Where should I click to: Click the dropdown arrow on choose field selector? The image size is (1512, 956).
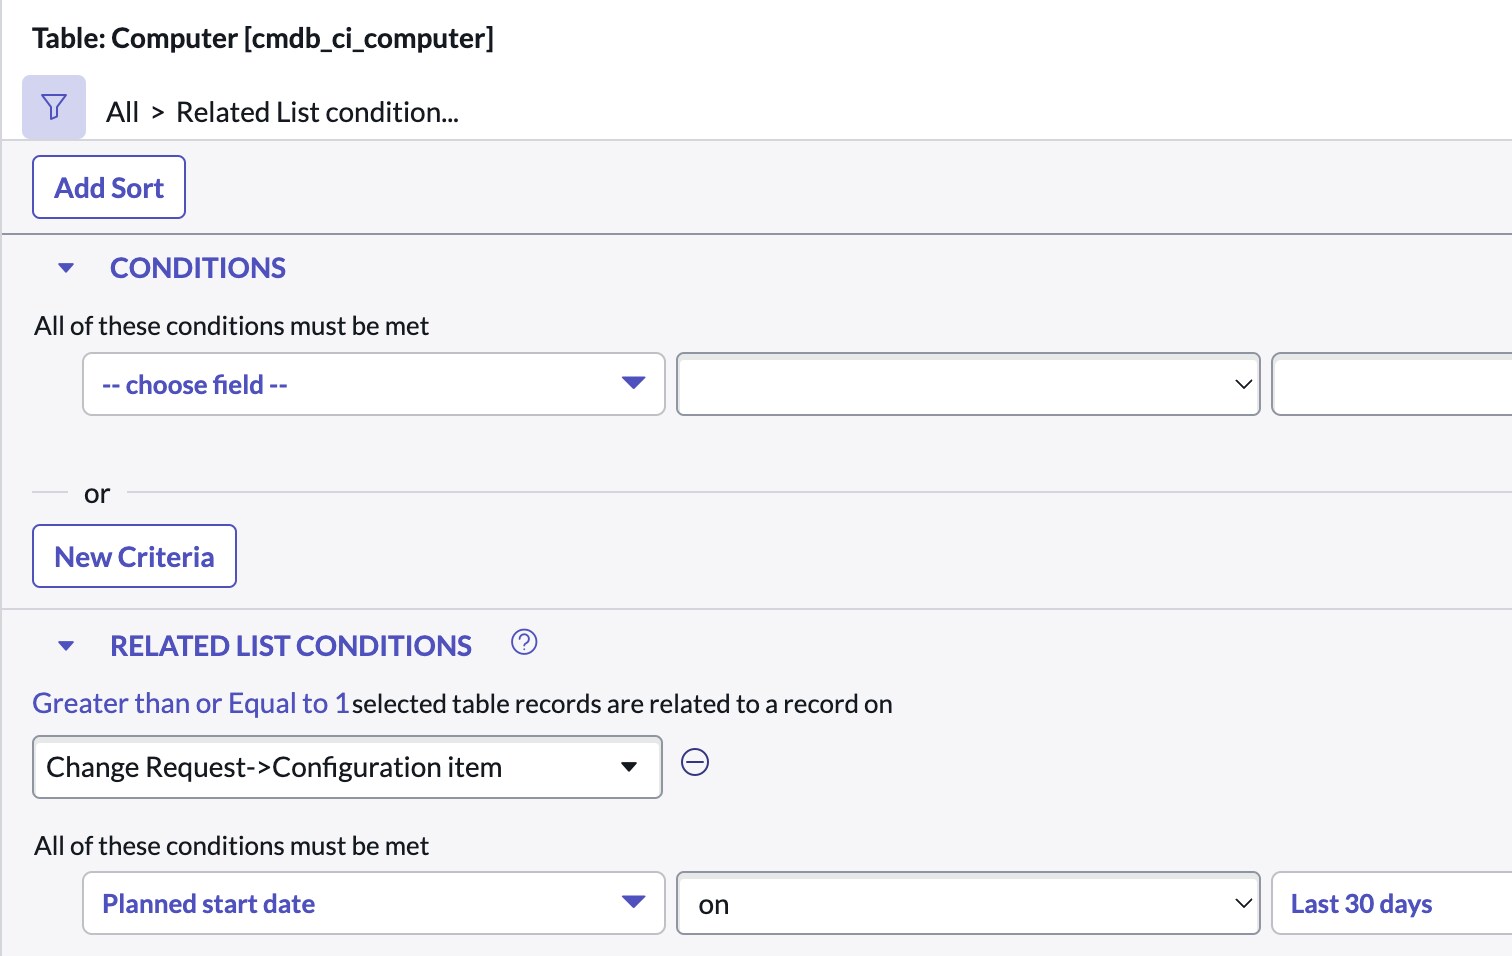(x=634, y=384)
